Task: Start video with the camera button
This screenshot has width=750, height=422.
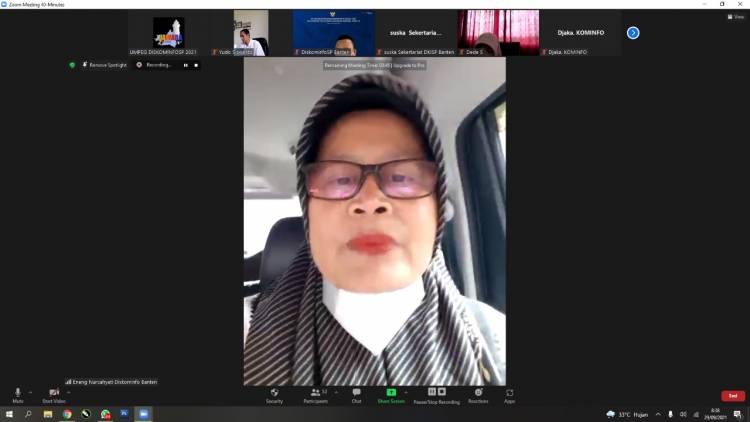Action: coord(53,394)
